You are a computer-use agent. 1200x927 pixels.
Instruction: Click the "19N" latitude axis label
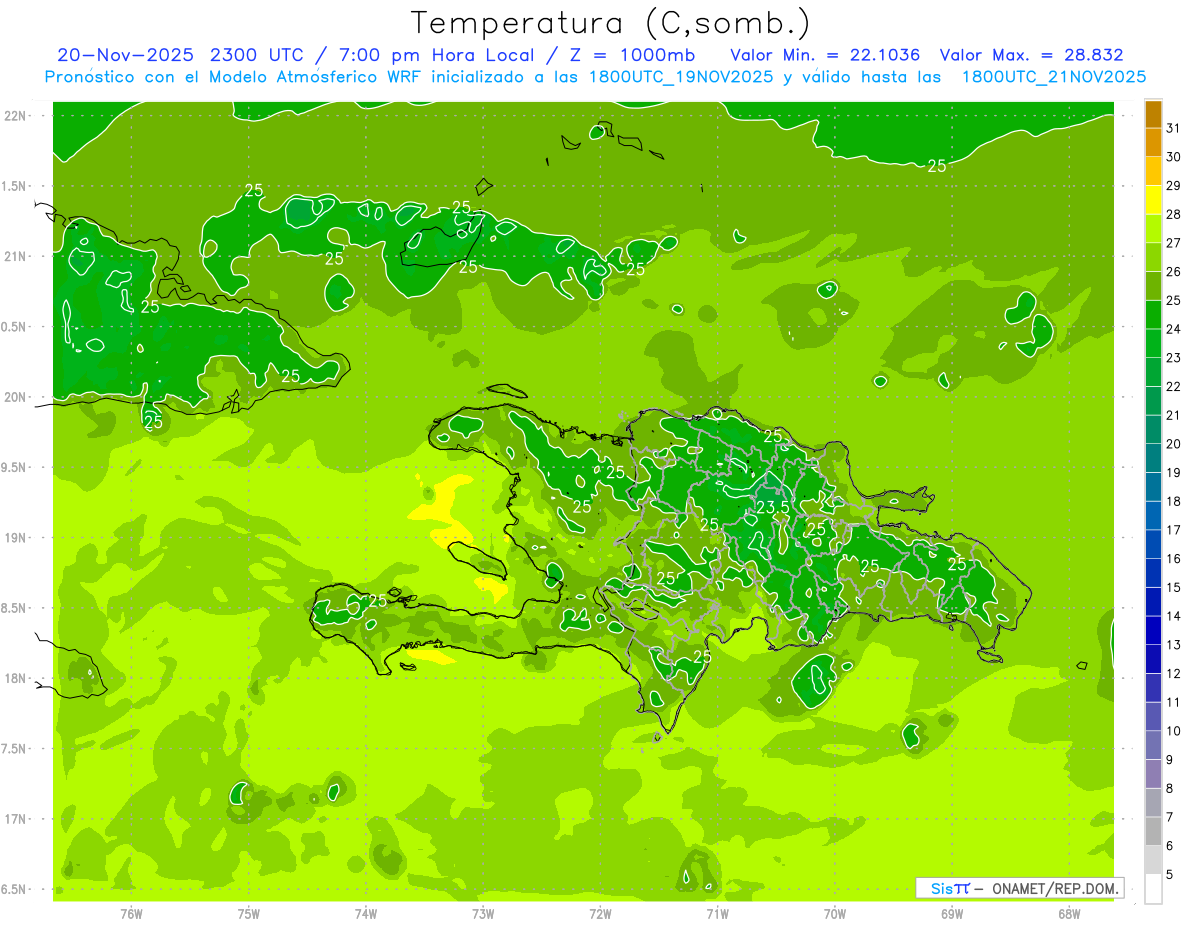point(16,537)
